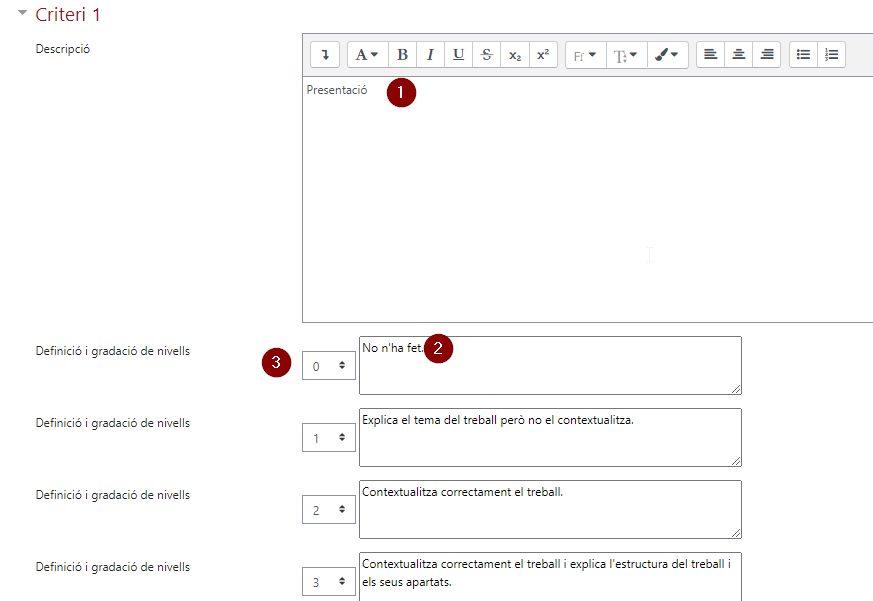Click the text box mentioning 'els seus apartats'

[550, 576]
